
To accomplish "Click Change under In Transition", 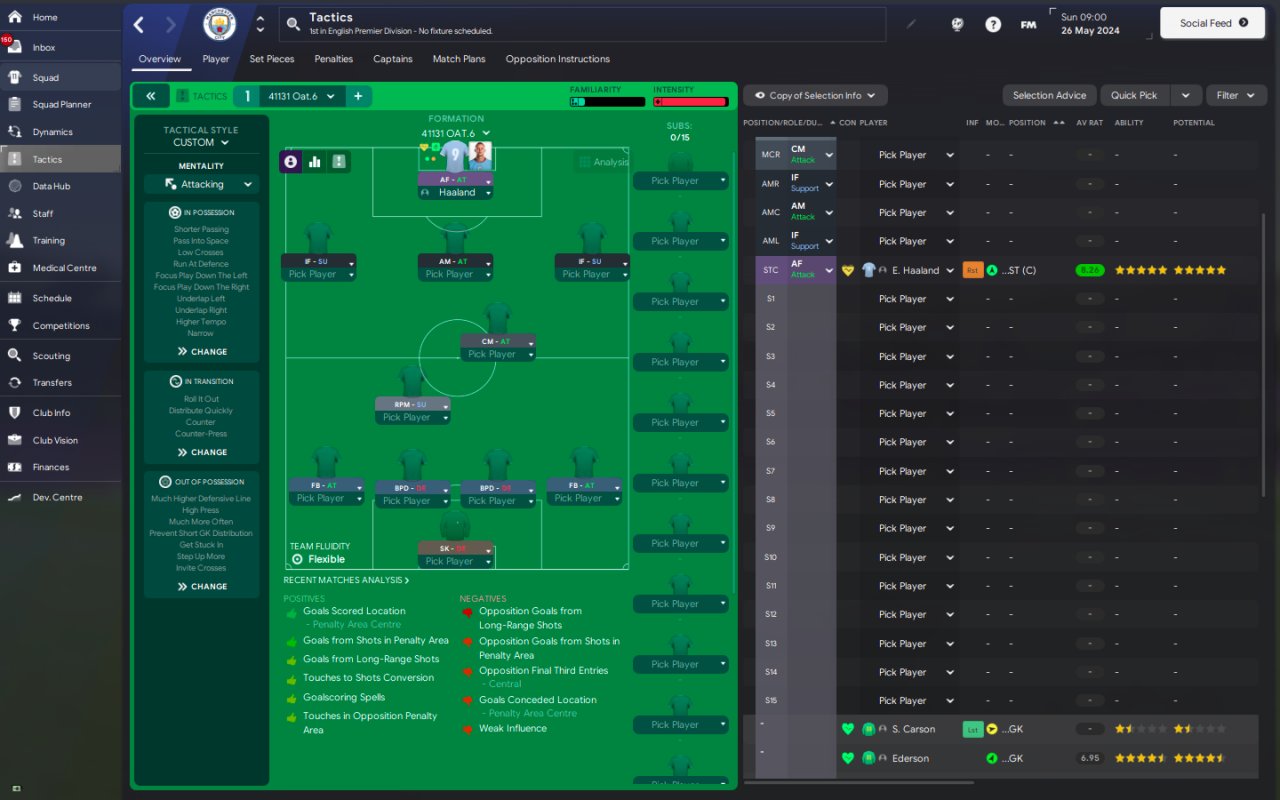I will [x=202, y=452].
